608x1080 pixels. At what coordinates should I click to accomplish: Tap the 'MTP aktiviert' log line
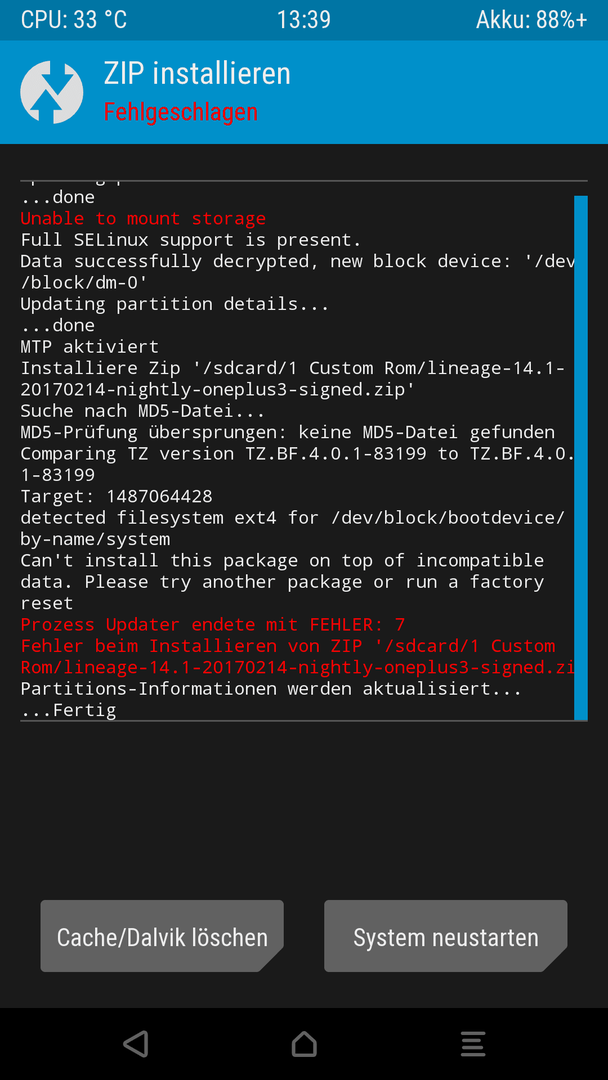(90, 346)
